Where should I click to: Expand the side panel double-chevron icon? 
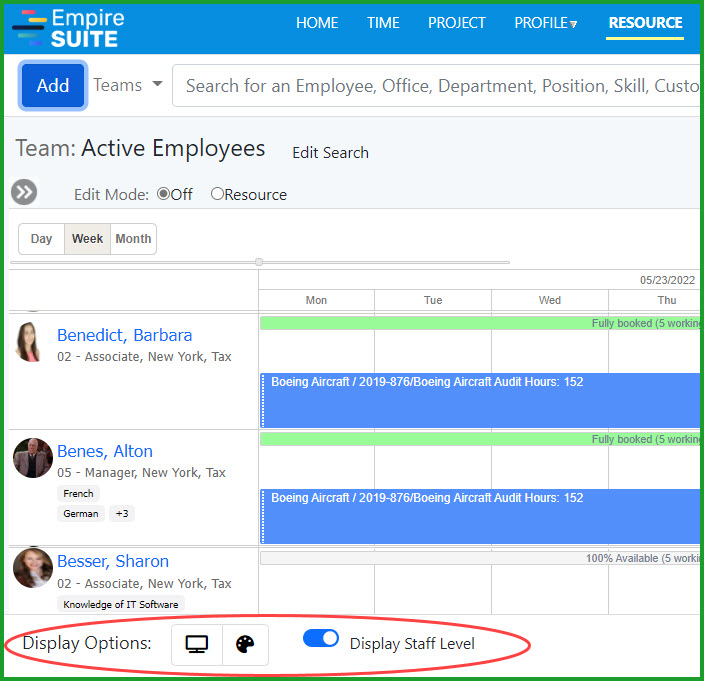[x=24, y=192]
